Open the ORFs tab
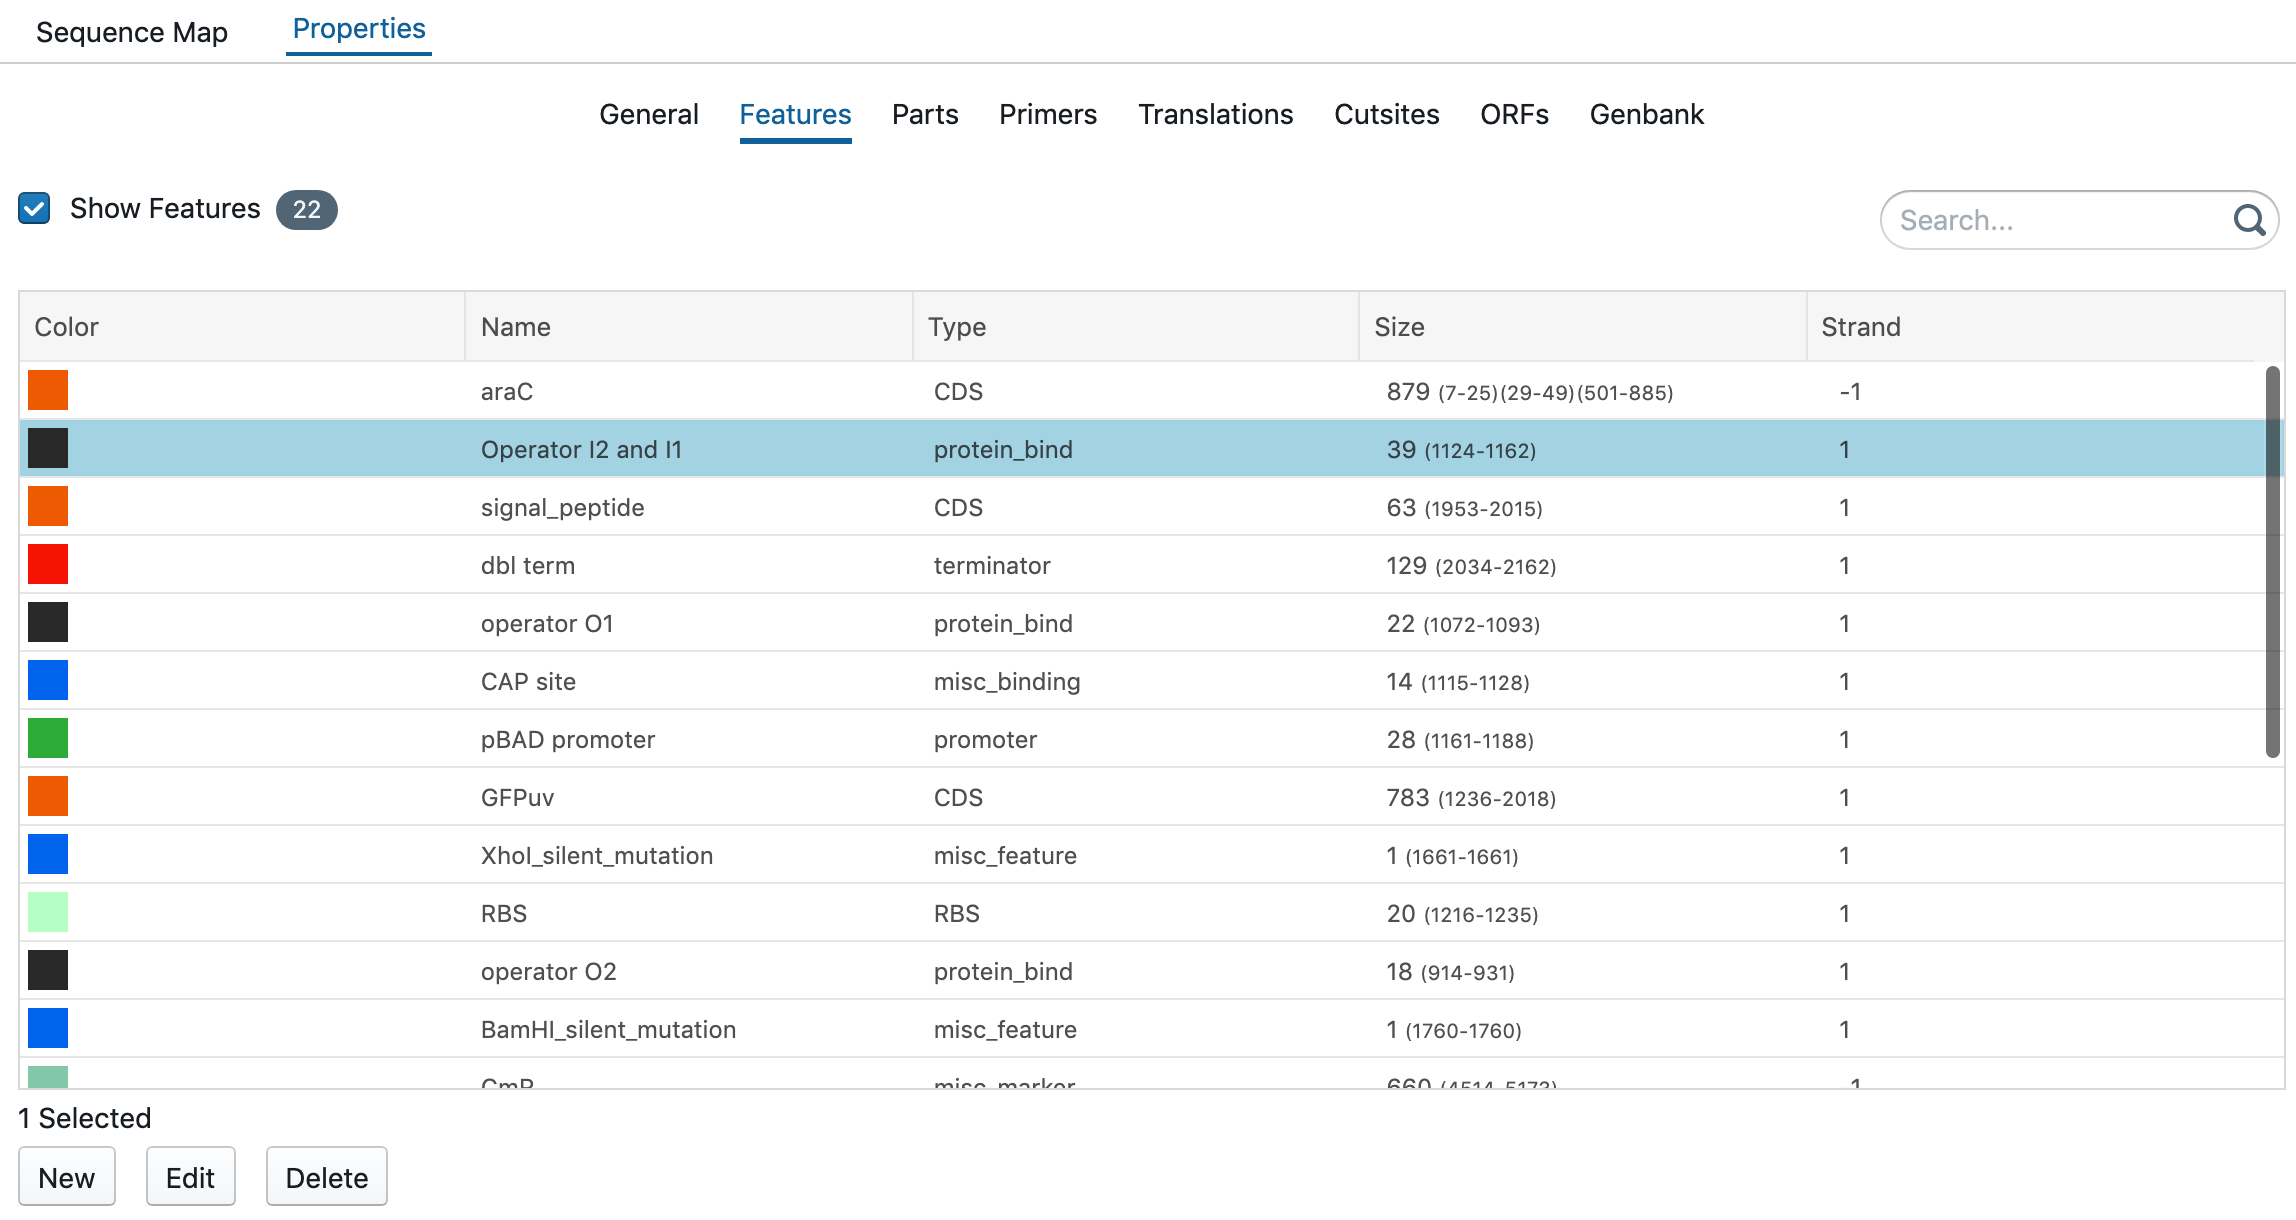 (x=1514, y=115)
